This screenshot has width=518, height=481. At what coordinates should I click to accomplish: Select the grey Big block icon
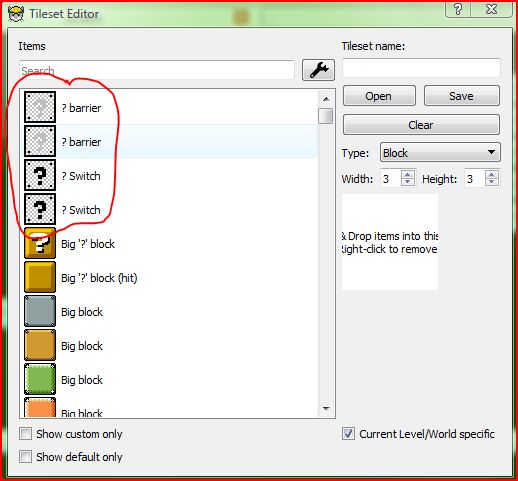pyautogui.click(x=40, y=311)
